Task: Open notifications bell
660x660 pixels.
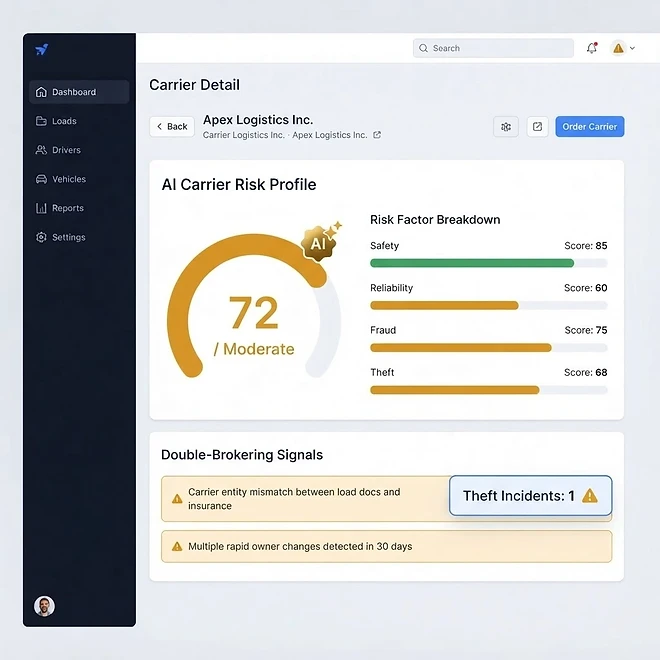Action: (x=592, y=48)
